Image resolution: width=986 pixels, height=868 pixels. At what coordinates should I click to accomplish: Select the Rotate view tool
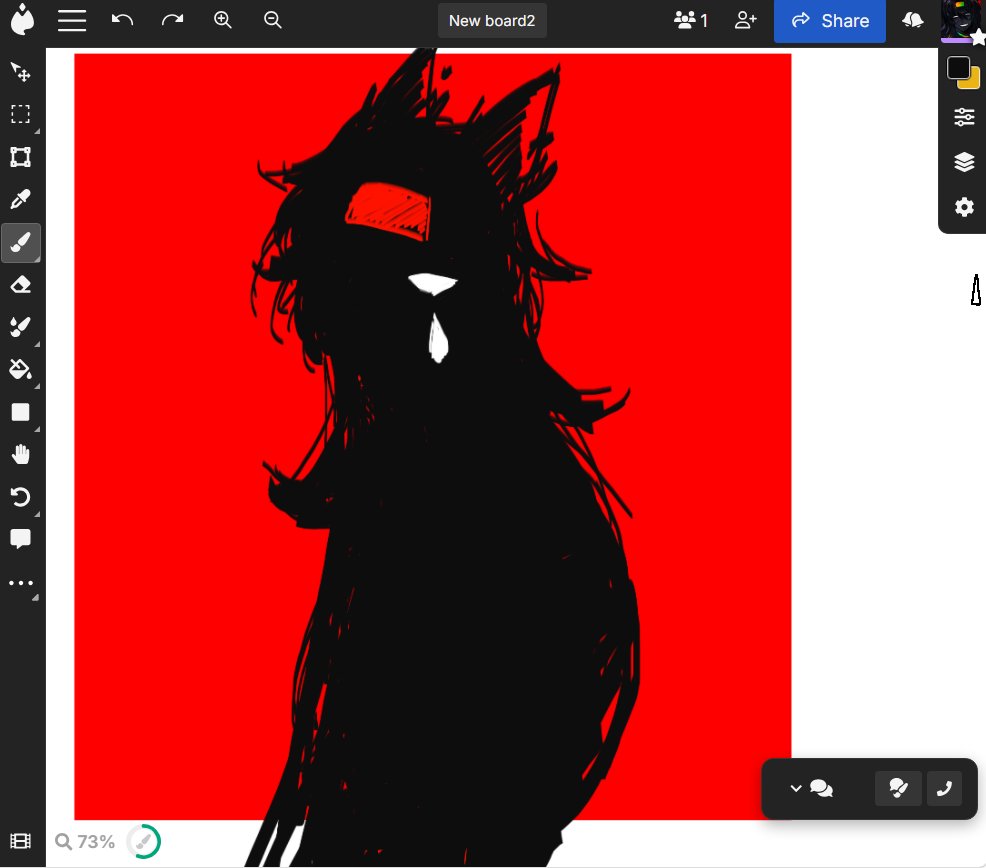21,497
